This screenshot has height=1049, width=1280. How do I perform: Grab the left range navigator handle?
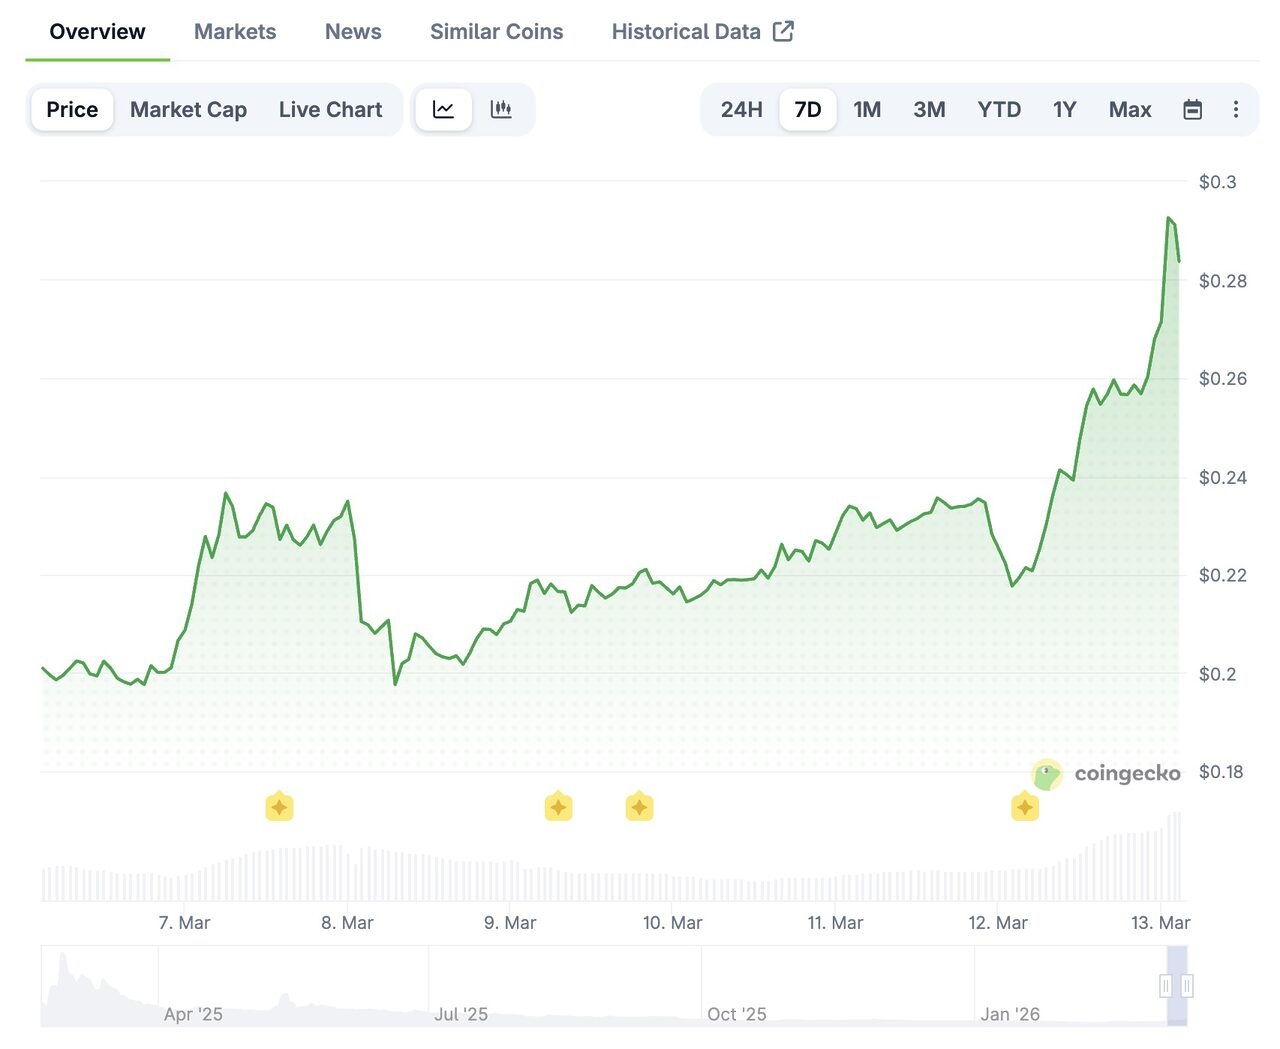pyautogui.click(x=1166, y=986)
